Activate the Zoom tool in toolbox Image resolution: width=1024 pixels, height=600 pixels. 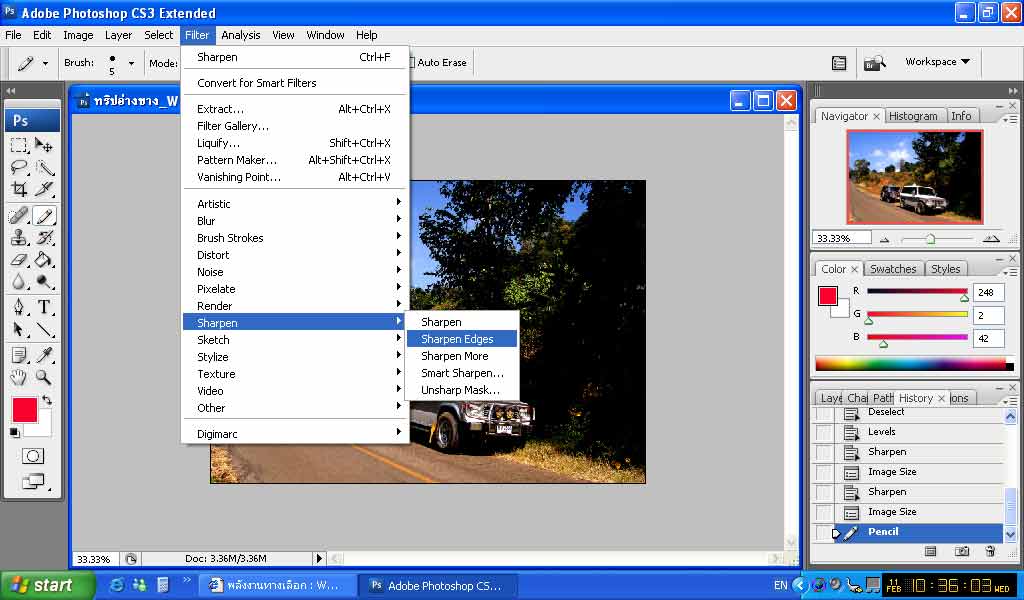[x=44, y=377]
